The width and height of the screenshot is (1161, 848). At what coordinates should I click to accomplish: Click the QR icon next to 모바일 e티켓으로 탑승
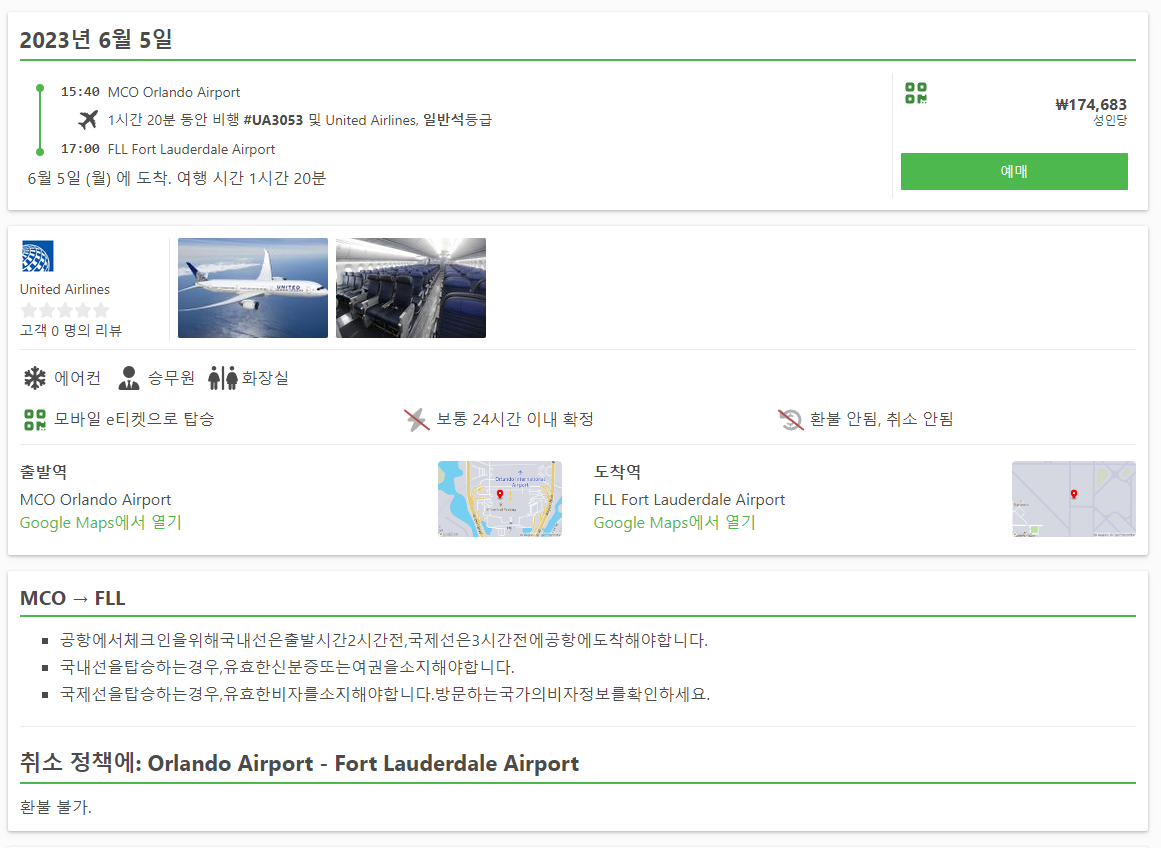point(35,420)
